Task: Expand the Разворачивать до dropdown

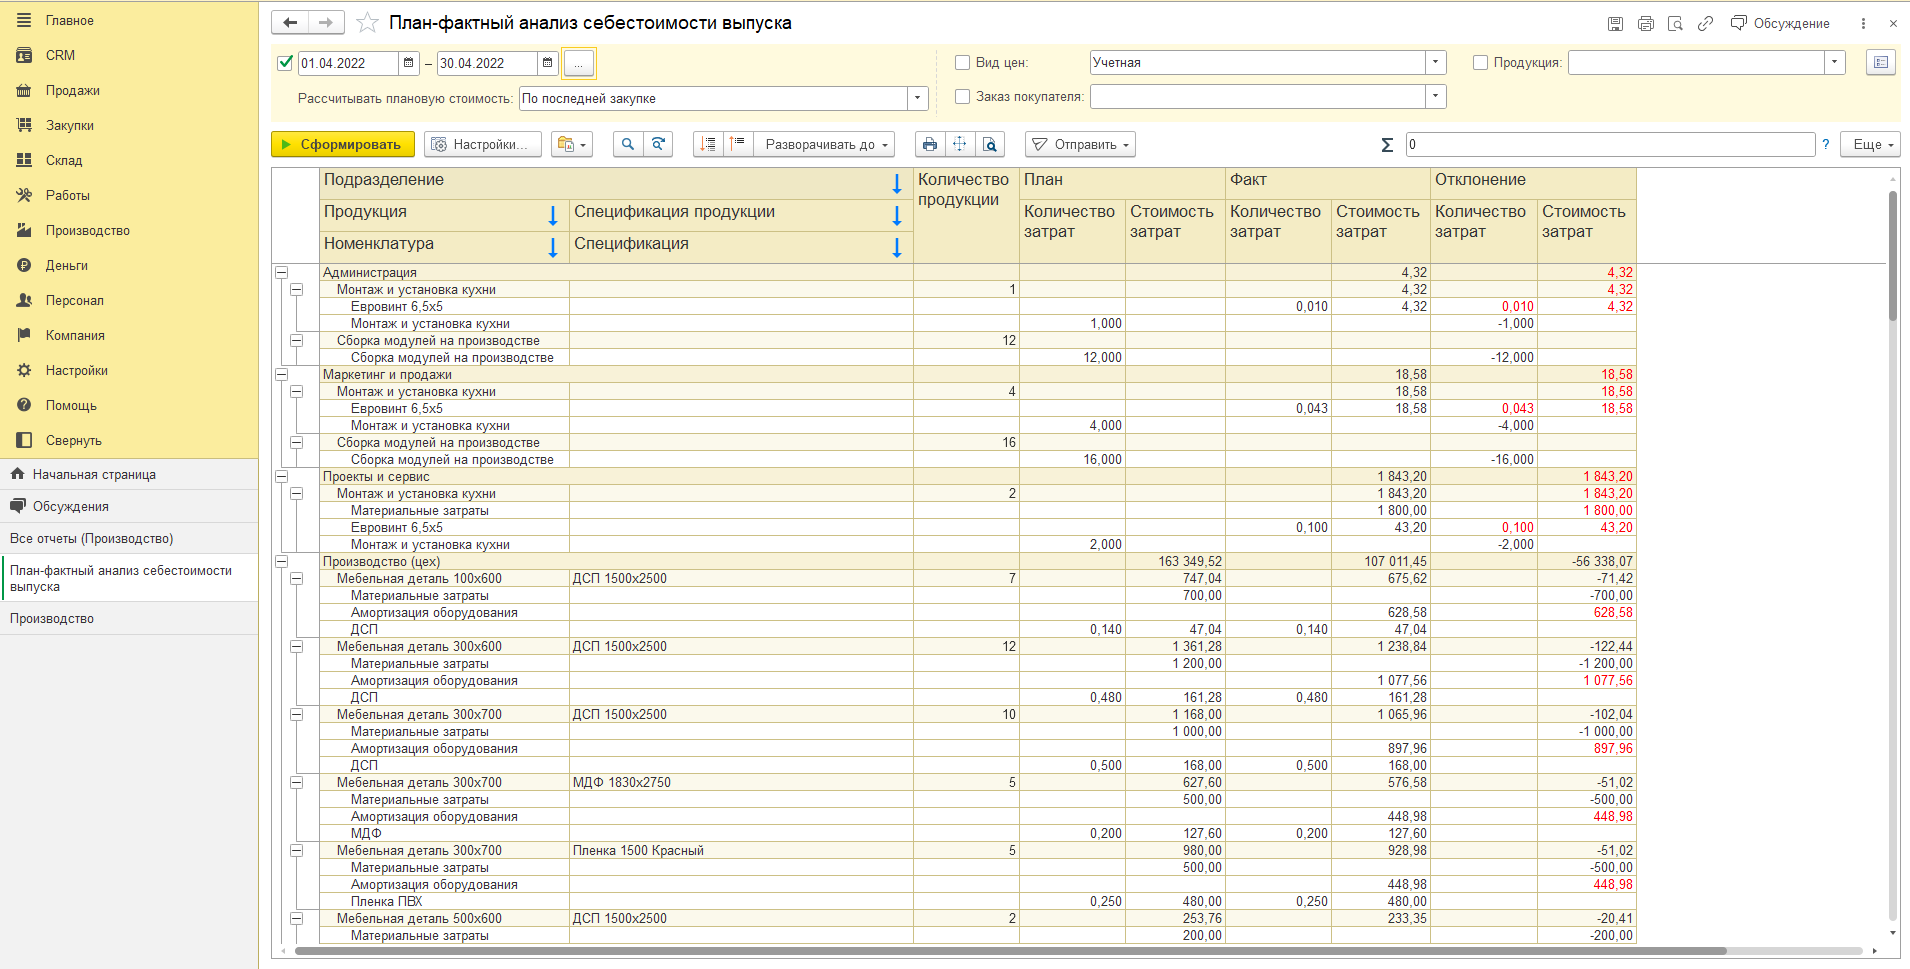Action: (826, 144)
